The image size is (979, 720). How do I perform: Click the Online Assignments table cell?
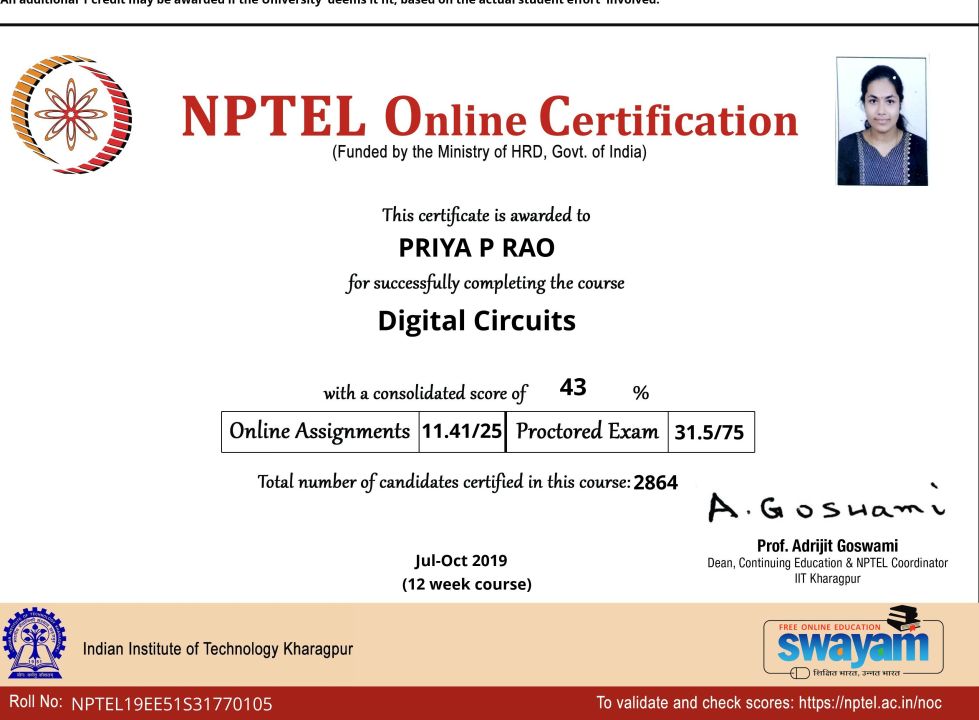[320, 432]
